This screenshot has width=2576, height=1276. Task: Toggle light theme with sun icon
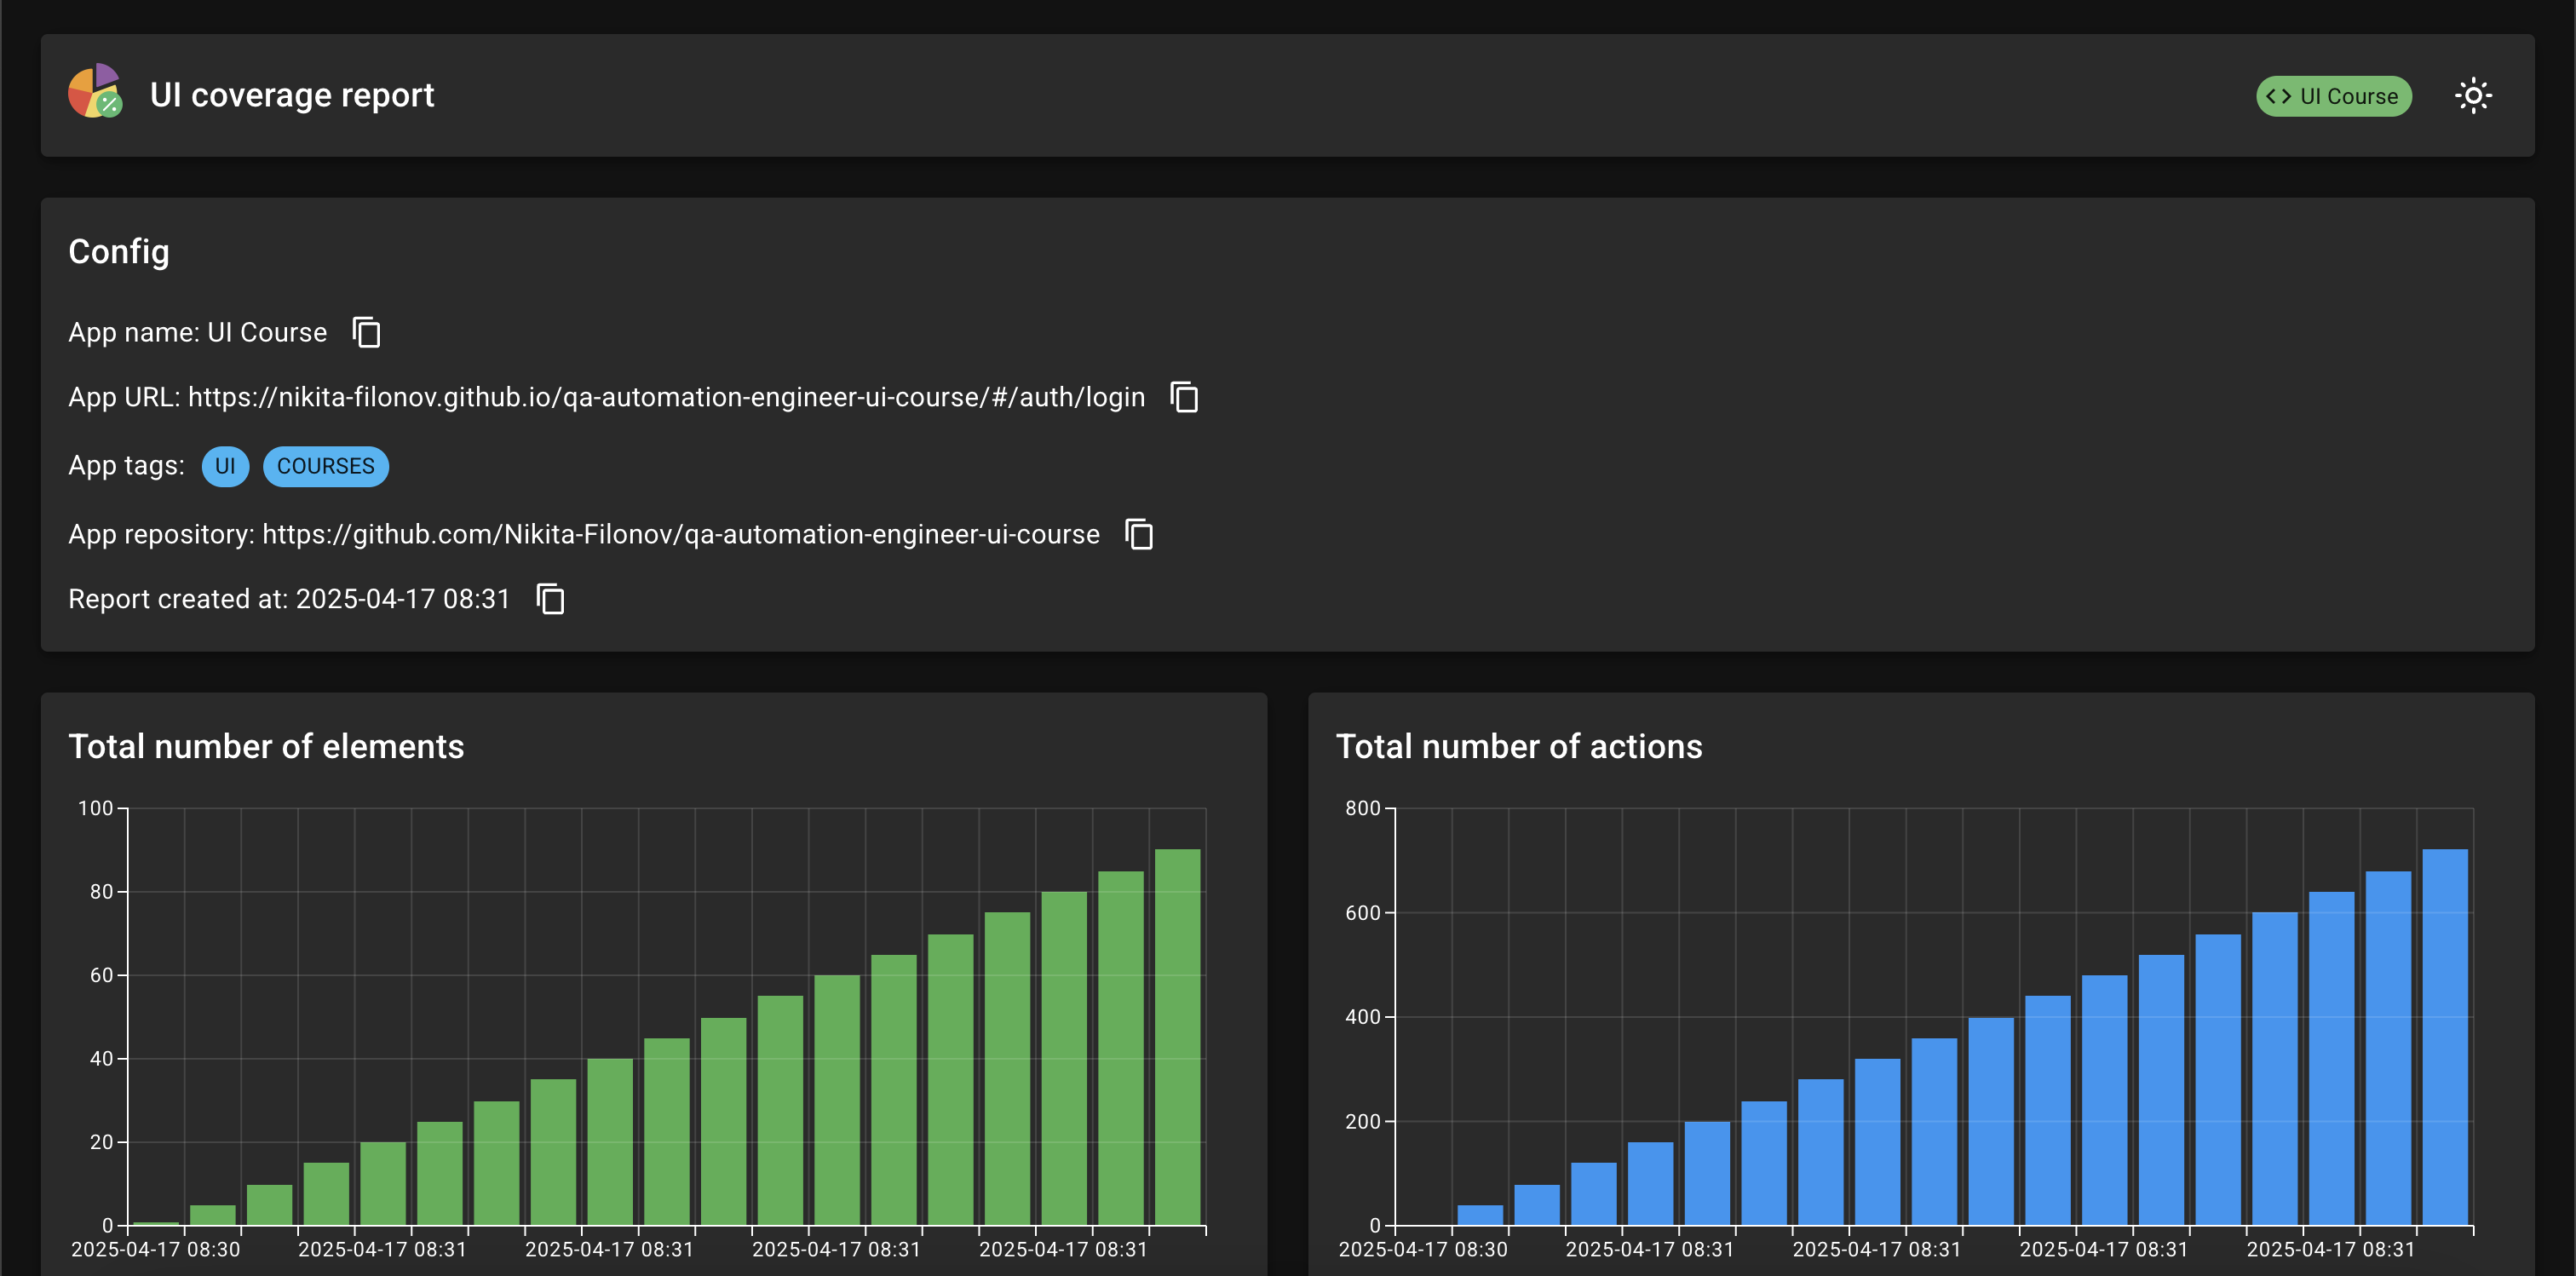(x=2473, y=96)
